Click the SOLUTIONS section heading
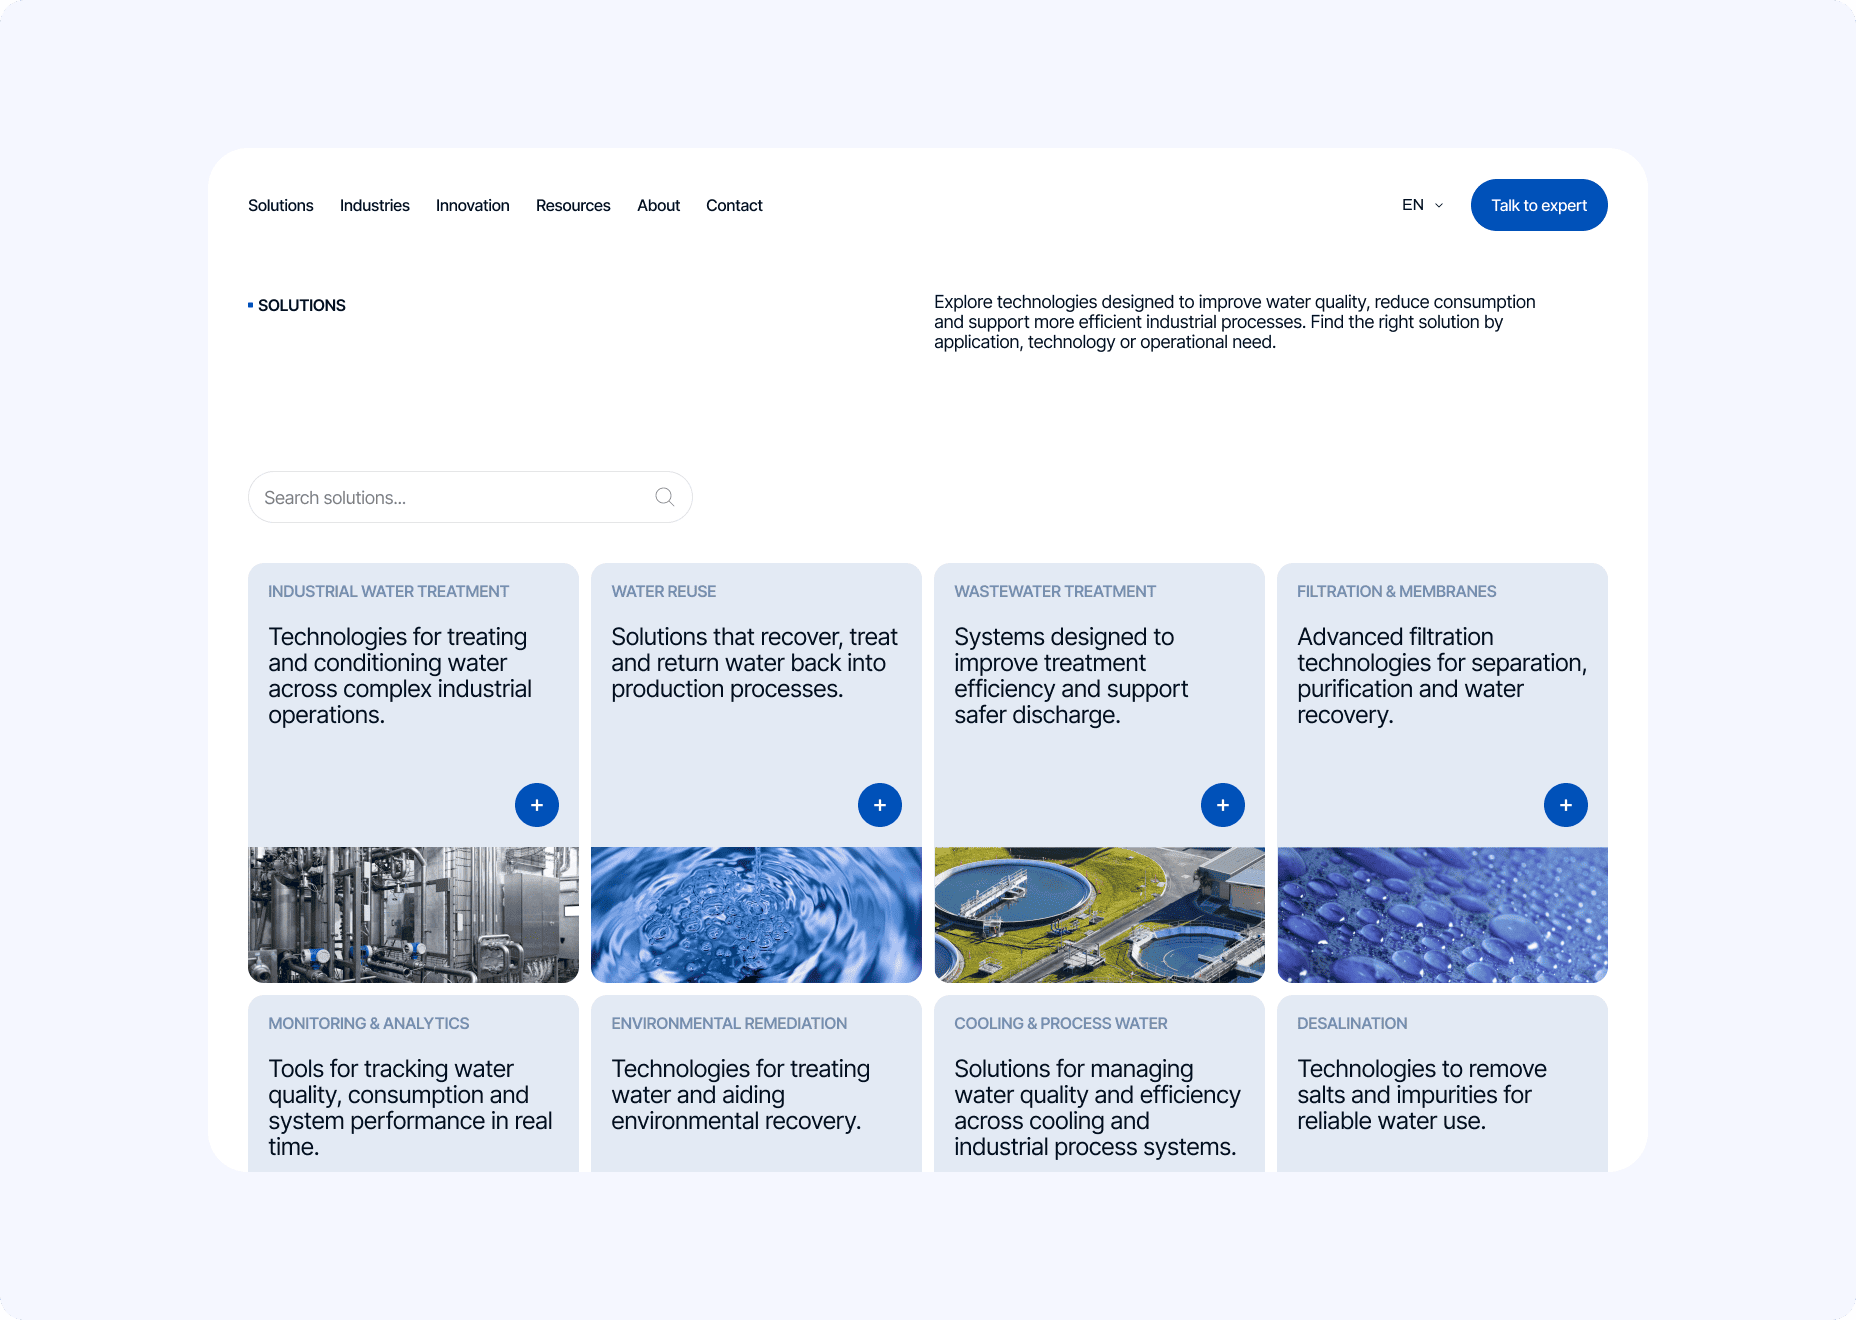The image size is (1856, 1320). (301, 305)
